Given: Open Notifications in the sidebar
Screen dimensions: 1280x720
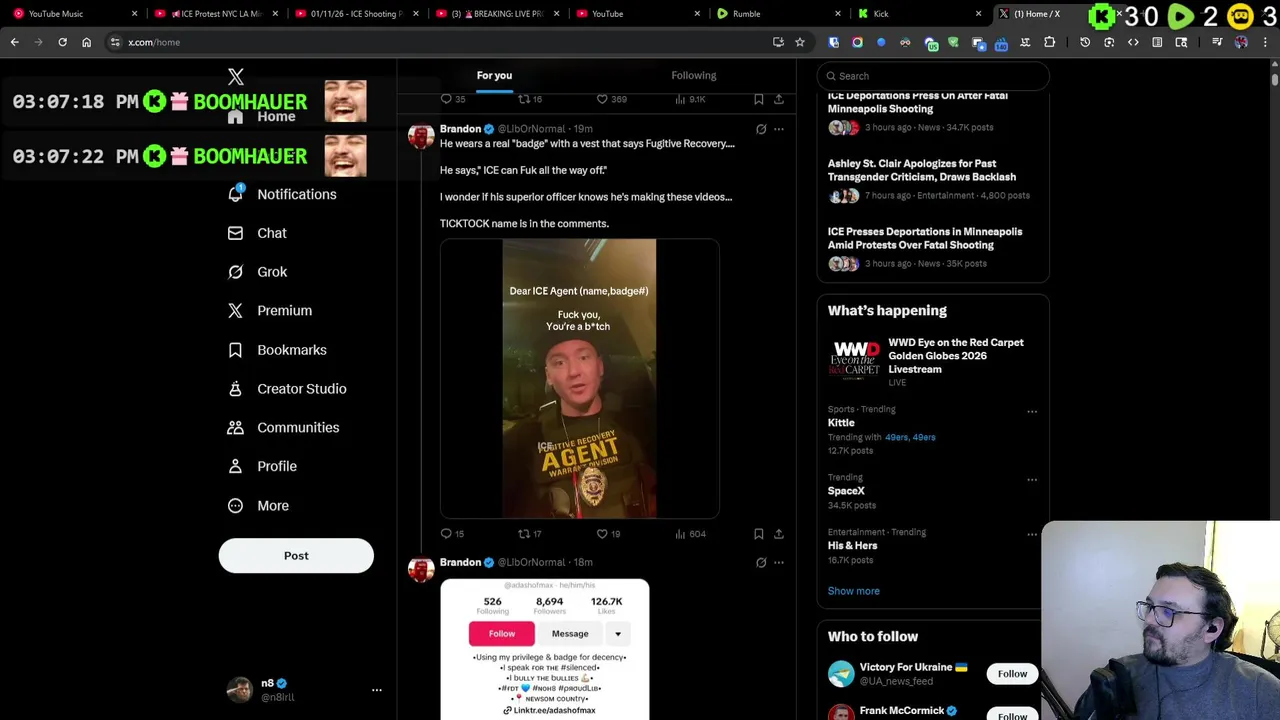Looking at the screenshot, I should [283, 194].
